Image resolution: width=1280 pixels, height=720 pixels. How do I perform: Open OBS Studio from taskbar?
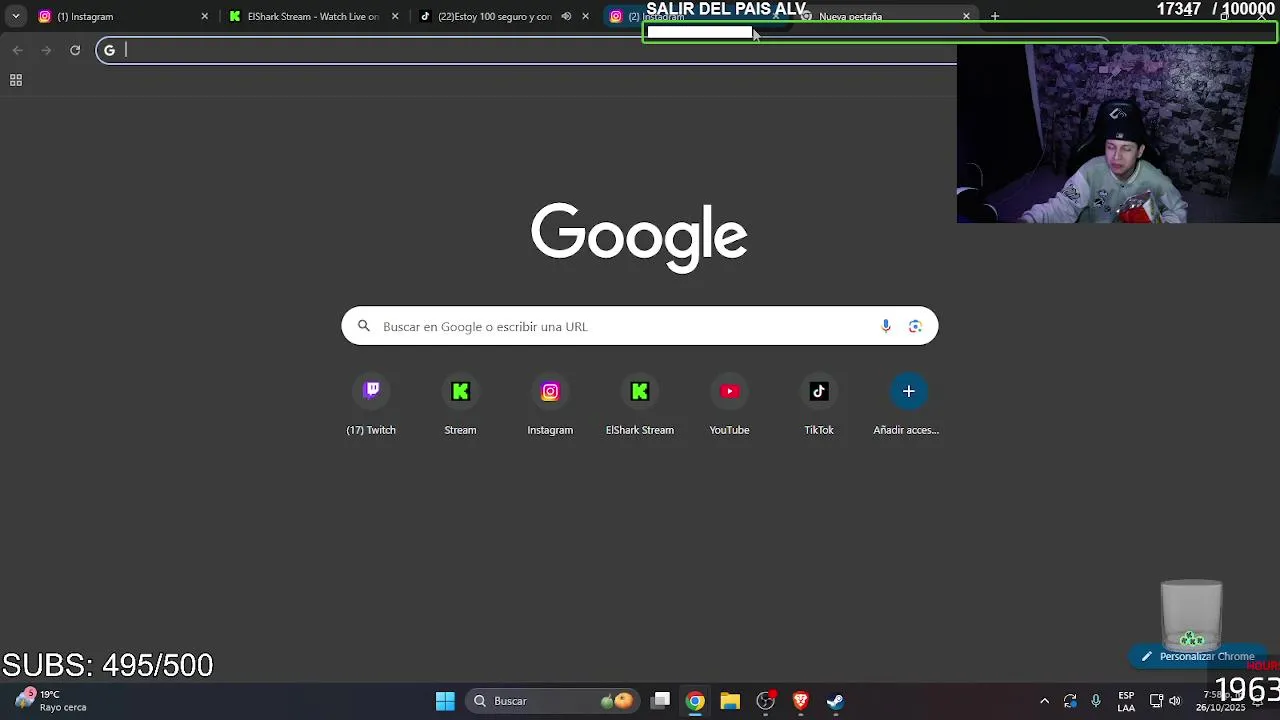point(765,701)
